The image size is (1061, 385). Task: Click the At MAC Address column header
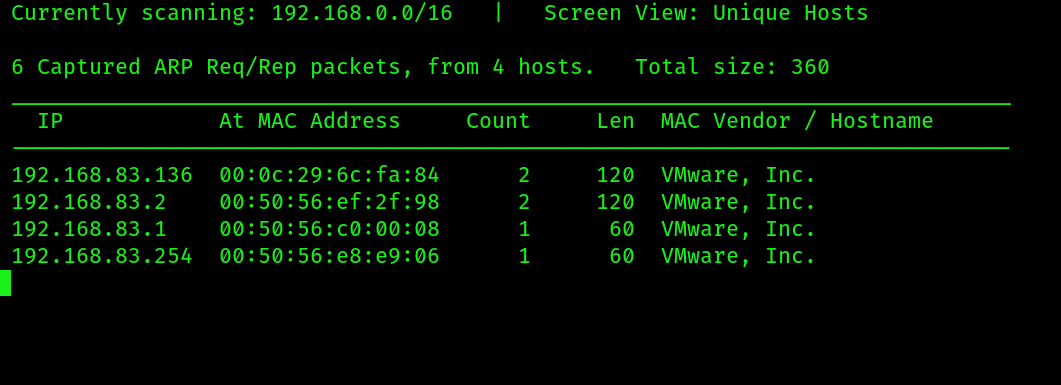(310, 121)
